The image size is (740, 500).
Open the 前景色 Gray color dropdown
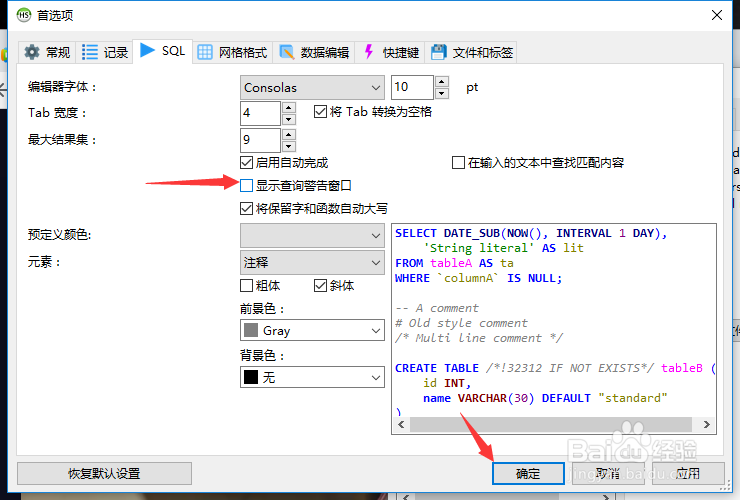tap(312, 331)
